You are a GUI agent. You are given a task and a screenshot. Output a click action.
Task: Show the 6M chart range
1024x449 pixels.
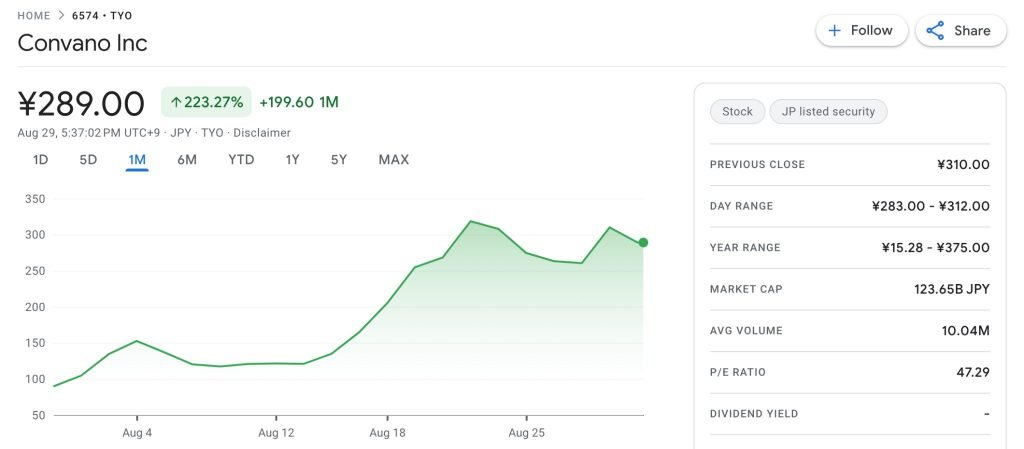[x=187, y=160]
